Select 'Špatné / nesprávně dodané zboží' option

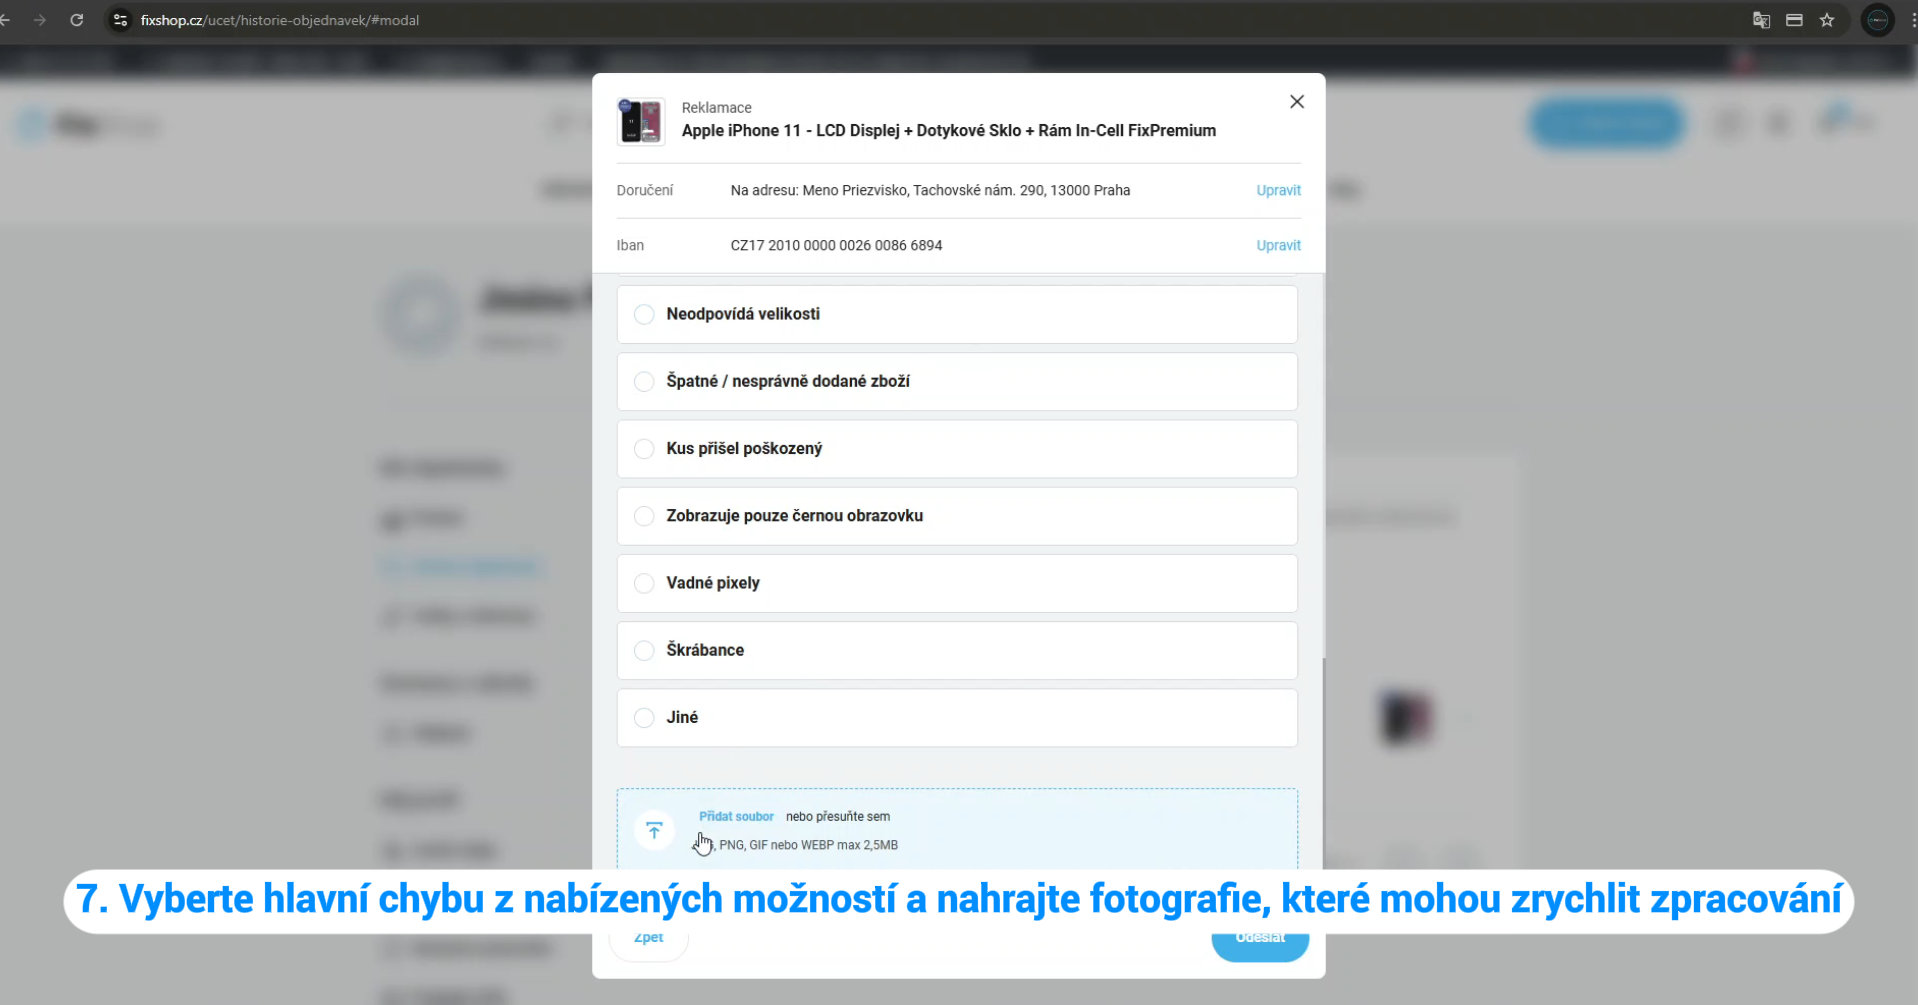645,381
